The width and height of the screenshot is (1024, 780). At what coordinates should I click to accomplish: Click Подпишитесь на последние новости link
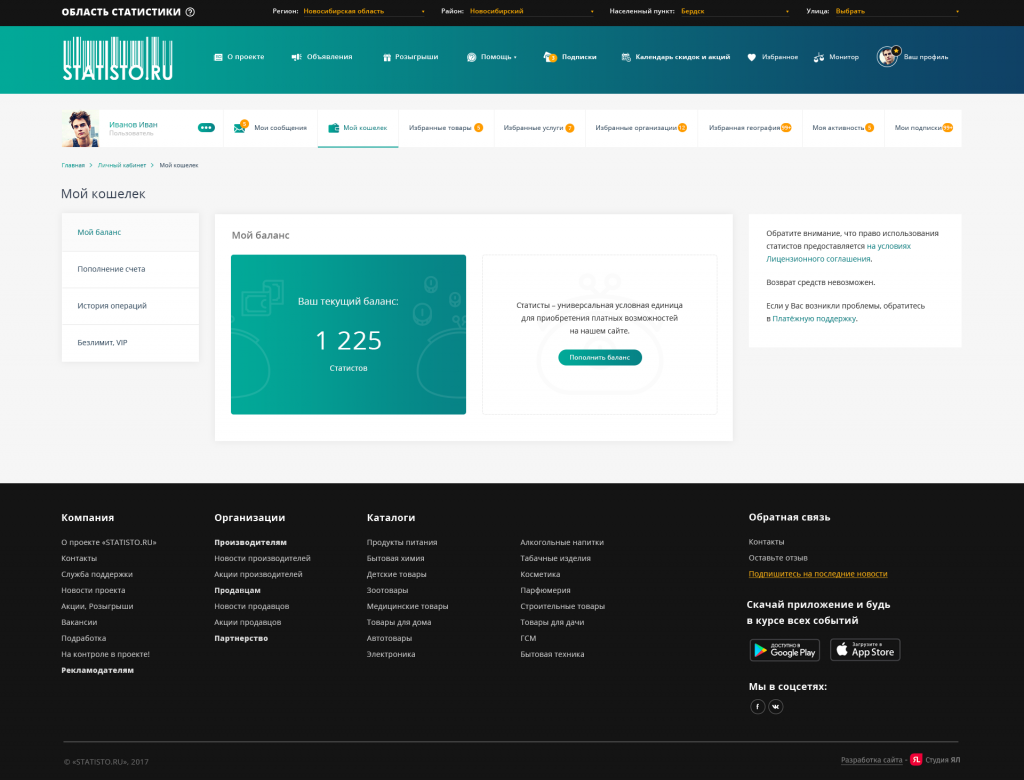(x=818, y=574)
